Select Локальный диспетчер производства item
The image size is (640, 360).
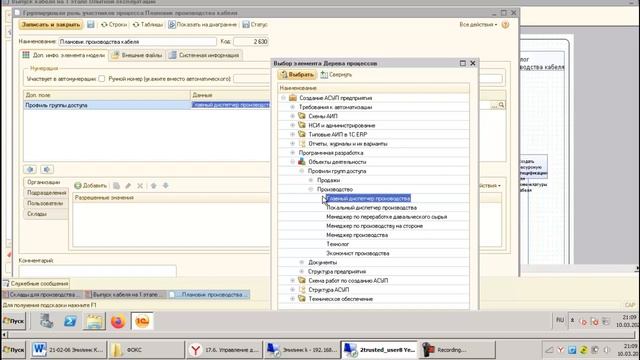click(371, 208)
